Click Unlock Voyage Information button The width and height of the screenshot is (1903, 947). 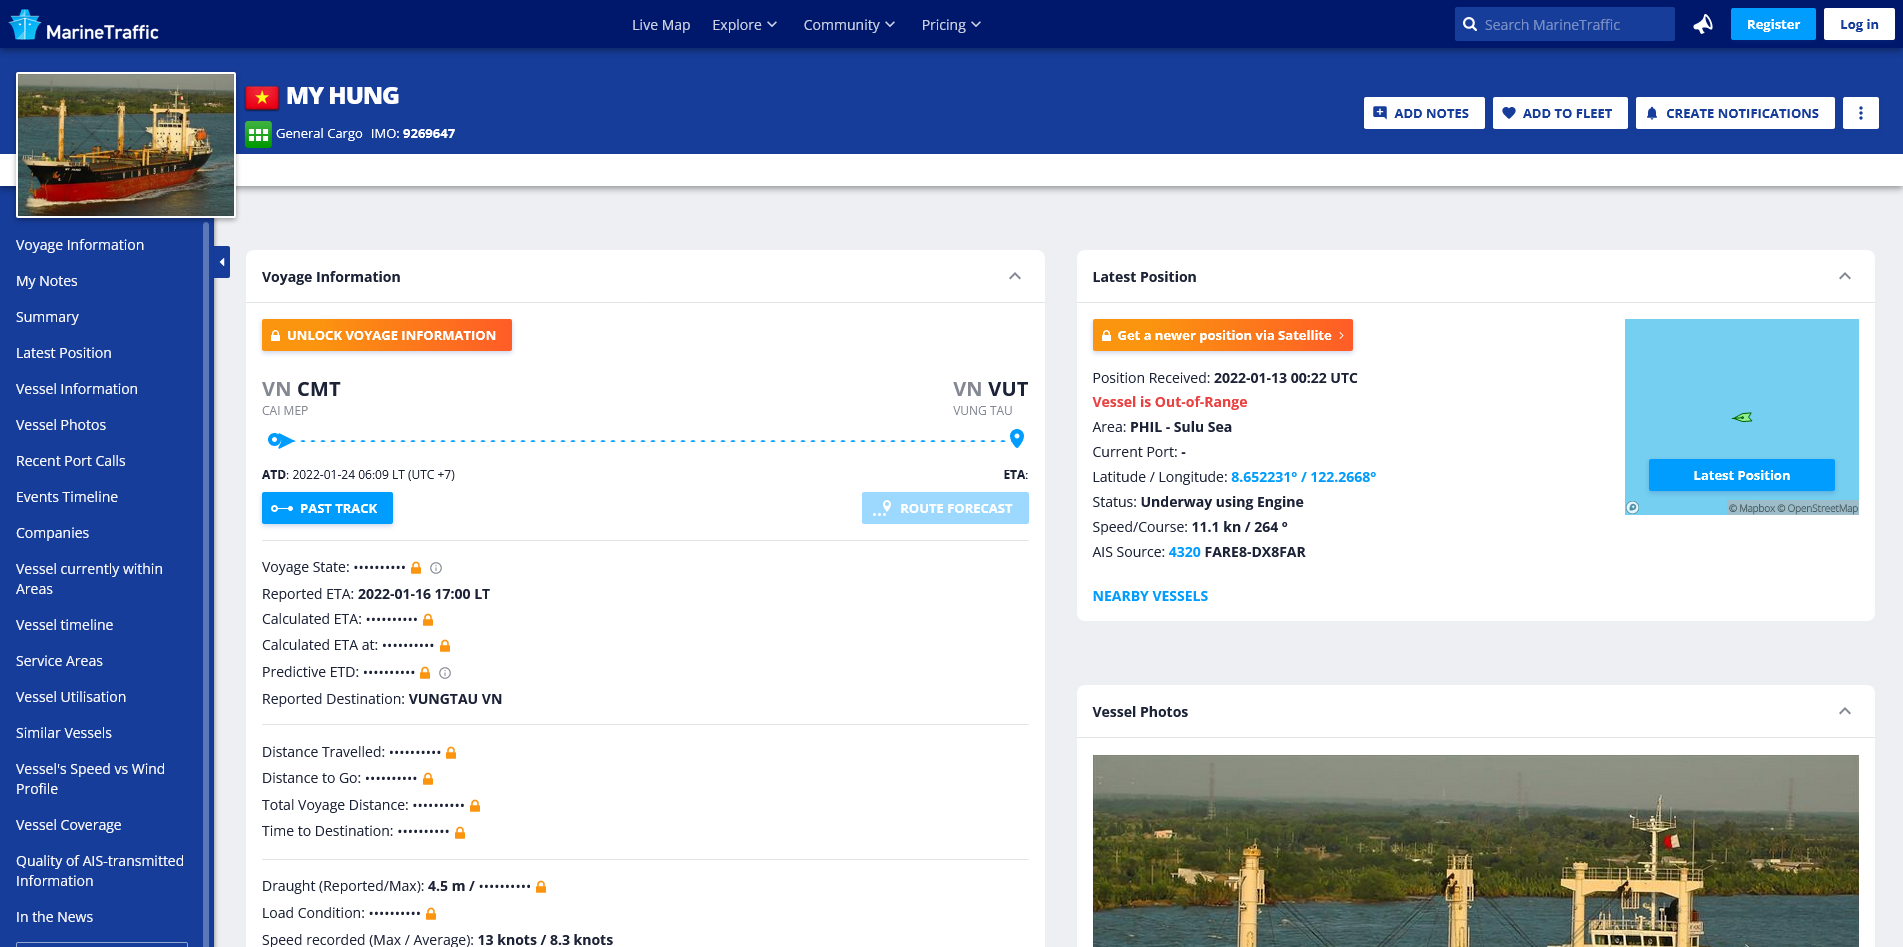click(x=387, y=335)
